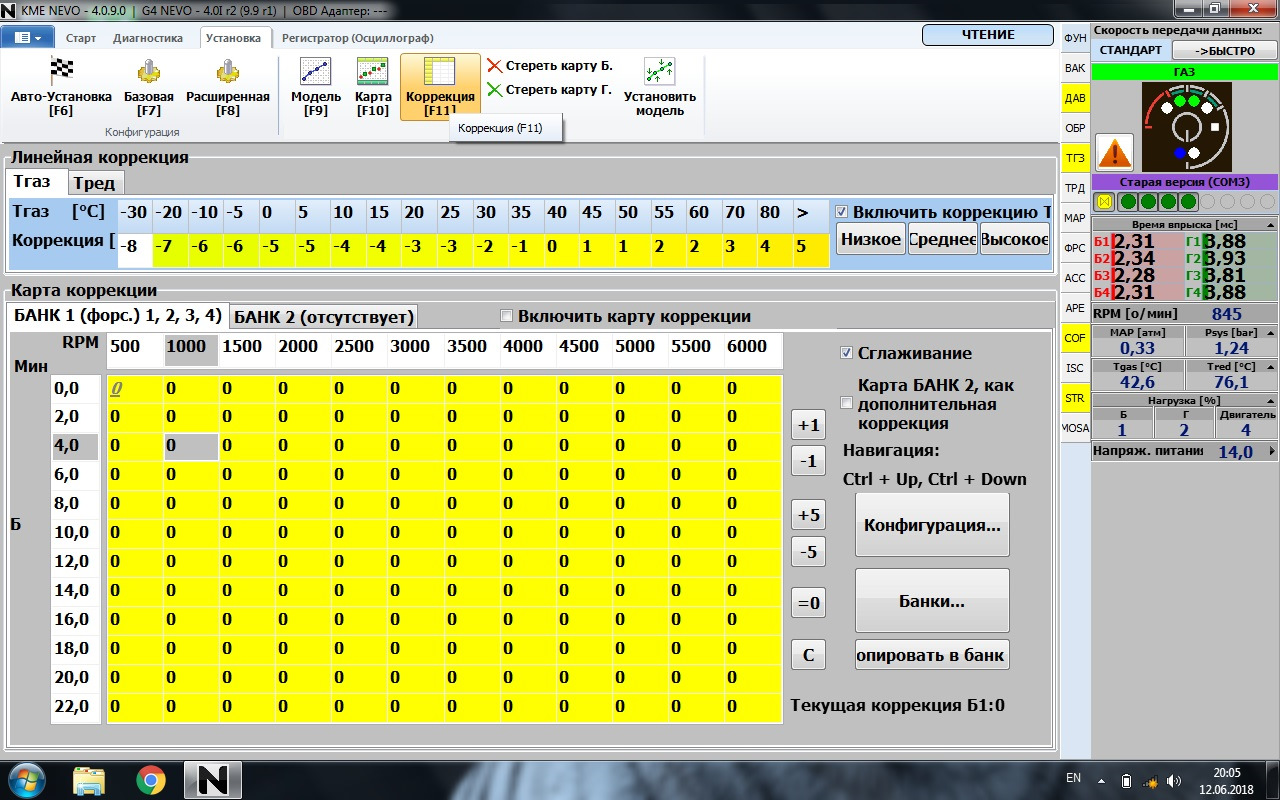Click Стереть карту Г. green cross
1280x800 pixels.
(495, 90)
